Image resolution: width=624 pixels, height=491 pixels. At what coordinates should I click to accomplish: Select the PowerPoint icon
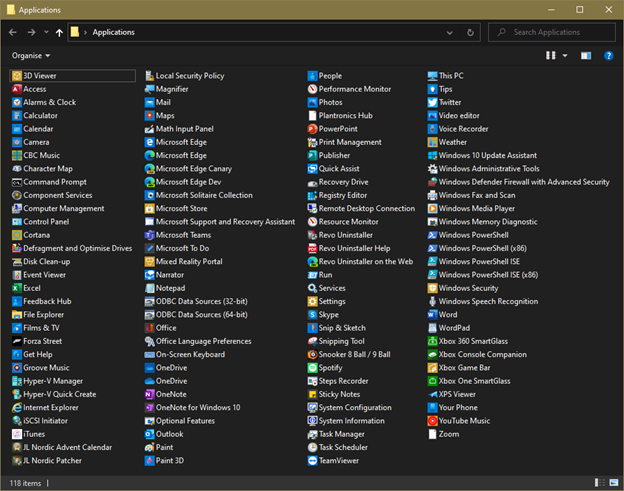pyautogui.click(x=312, y=129)
